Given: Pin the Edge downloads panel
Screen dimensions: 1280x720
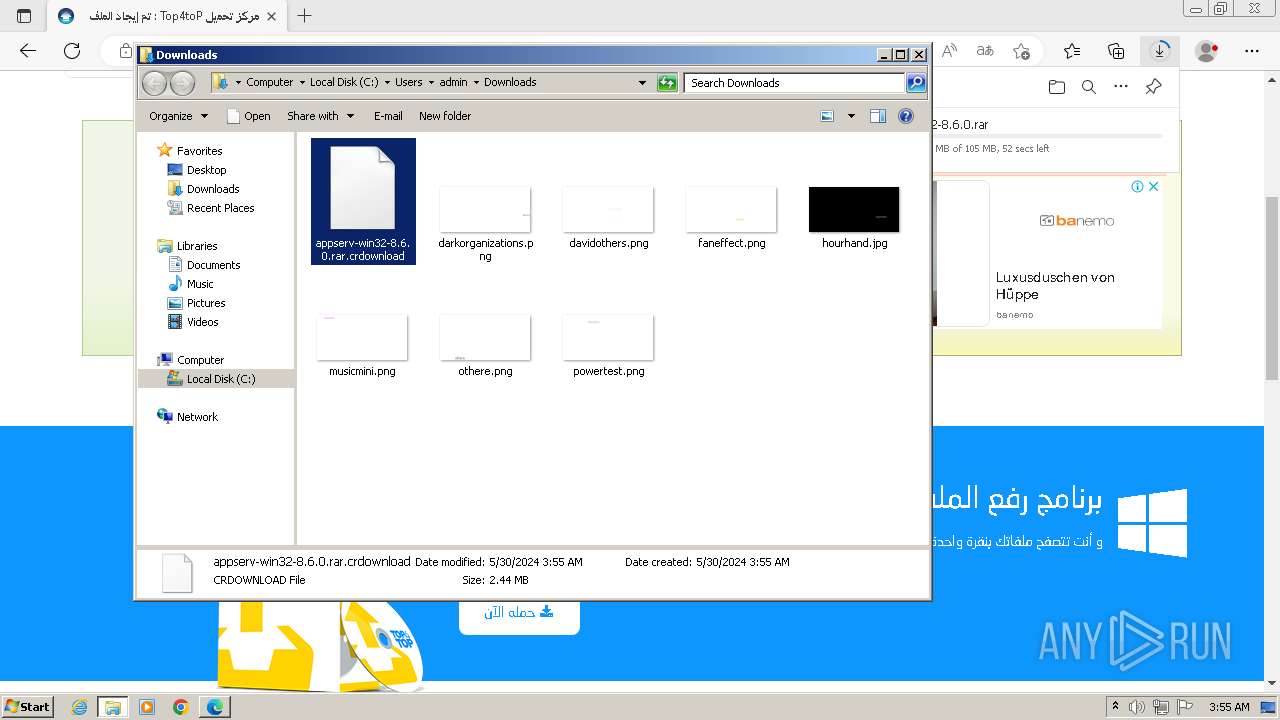Looking at the screenshot, I should tap(1153, 87).
